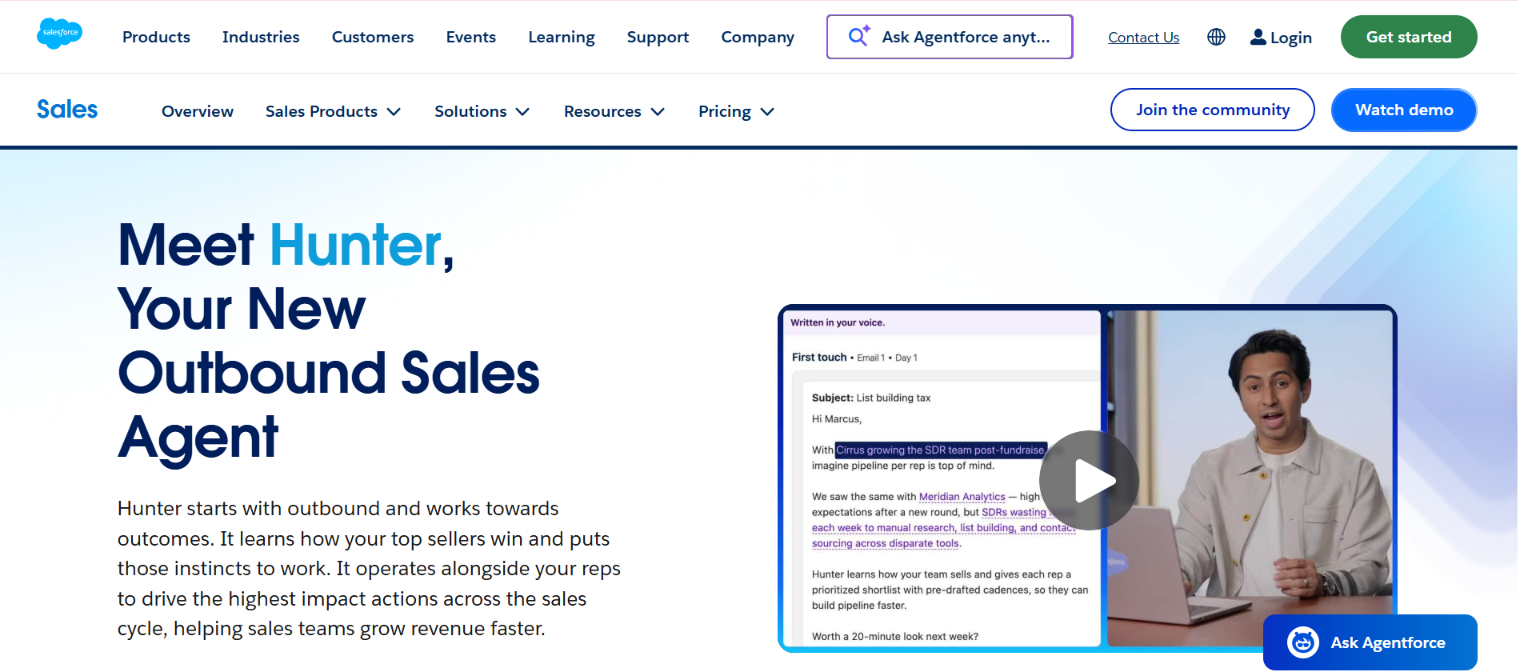This screenshot has height=671, width=1518.
Task: Go to the Sales Overview tab
Action: pyautogui.click(x=198, y=111)
